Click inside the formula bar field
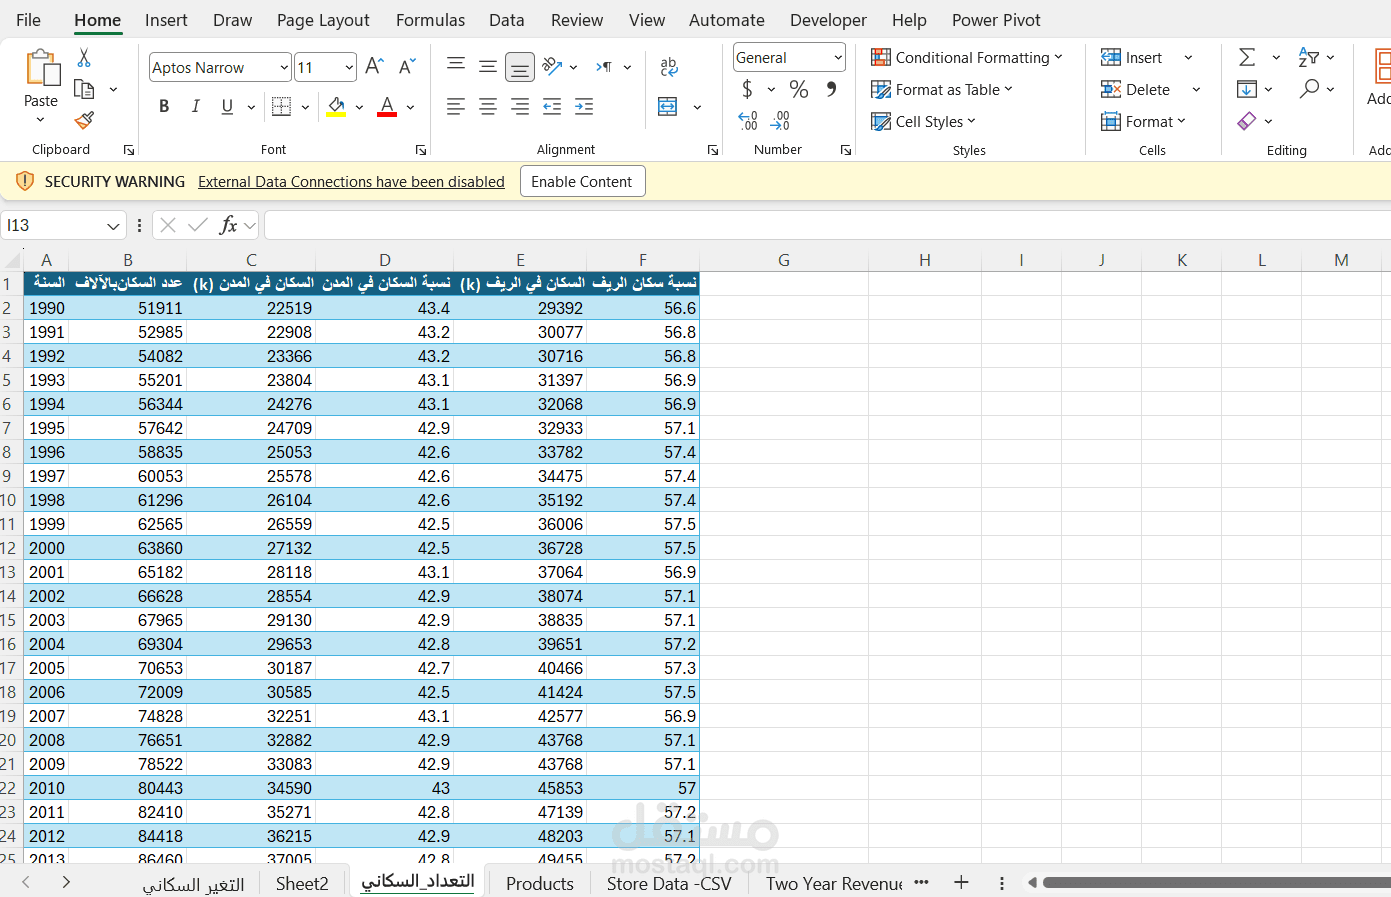This screenshot has height=897, width=1391. click(828, 225)
